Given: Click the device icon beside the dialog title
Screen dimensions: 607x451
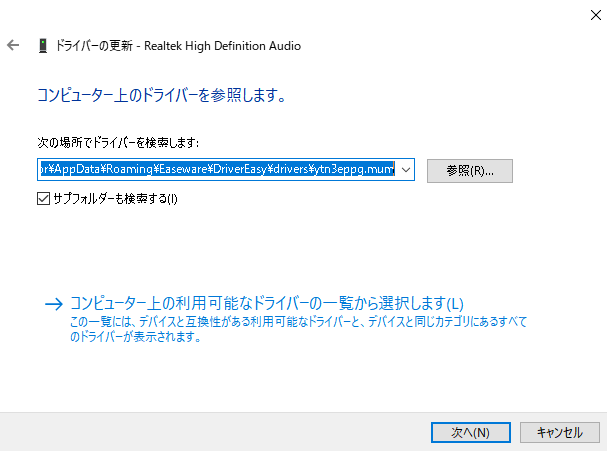Looking at the screenshot, I should pos(41,46).
